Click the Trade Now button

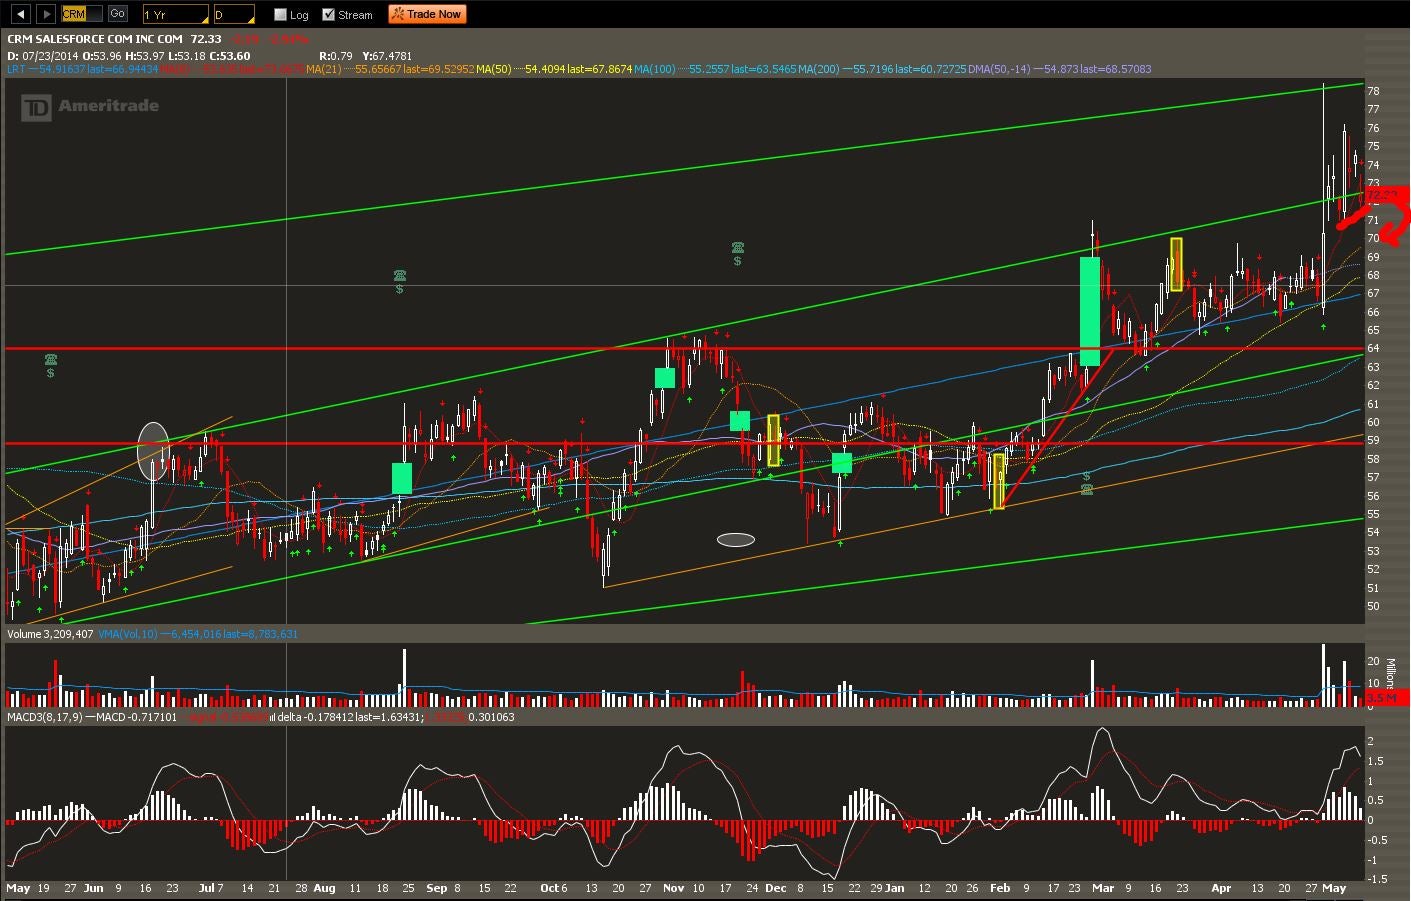click(x=427, y=14)
